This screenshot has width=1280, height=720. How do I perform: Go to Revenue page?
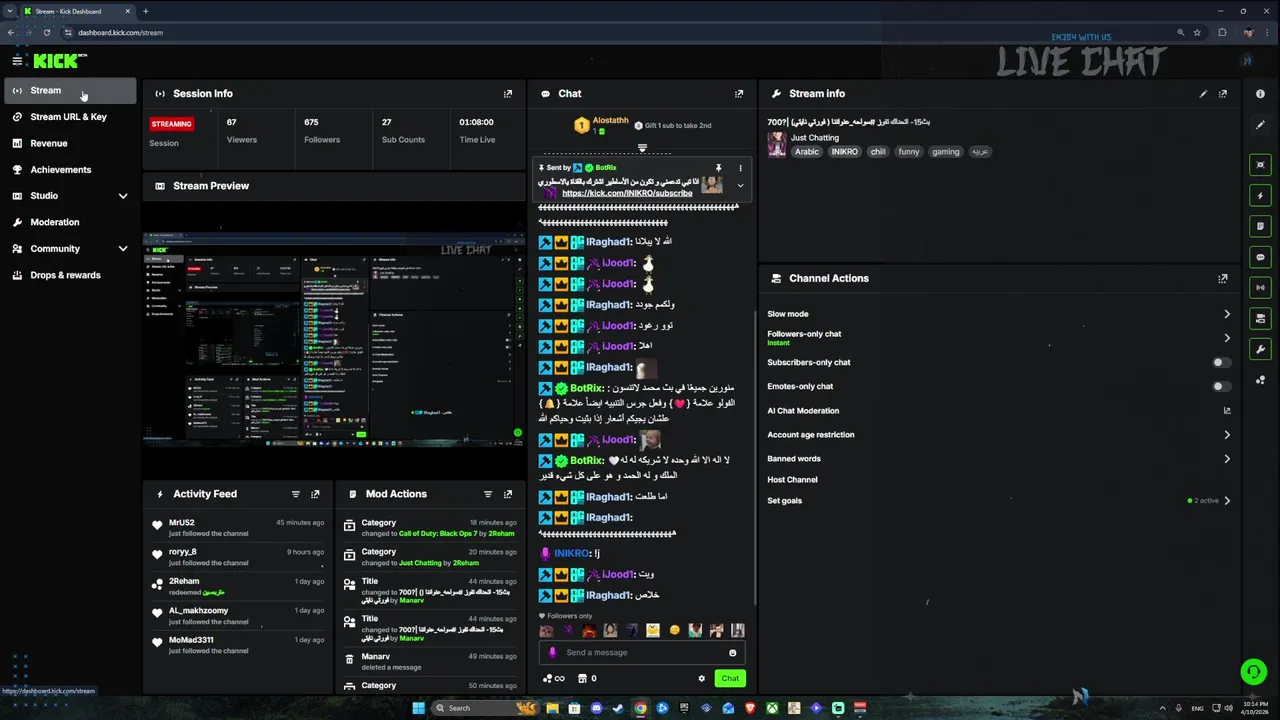[x=70, y=144]
